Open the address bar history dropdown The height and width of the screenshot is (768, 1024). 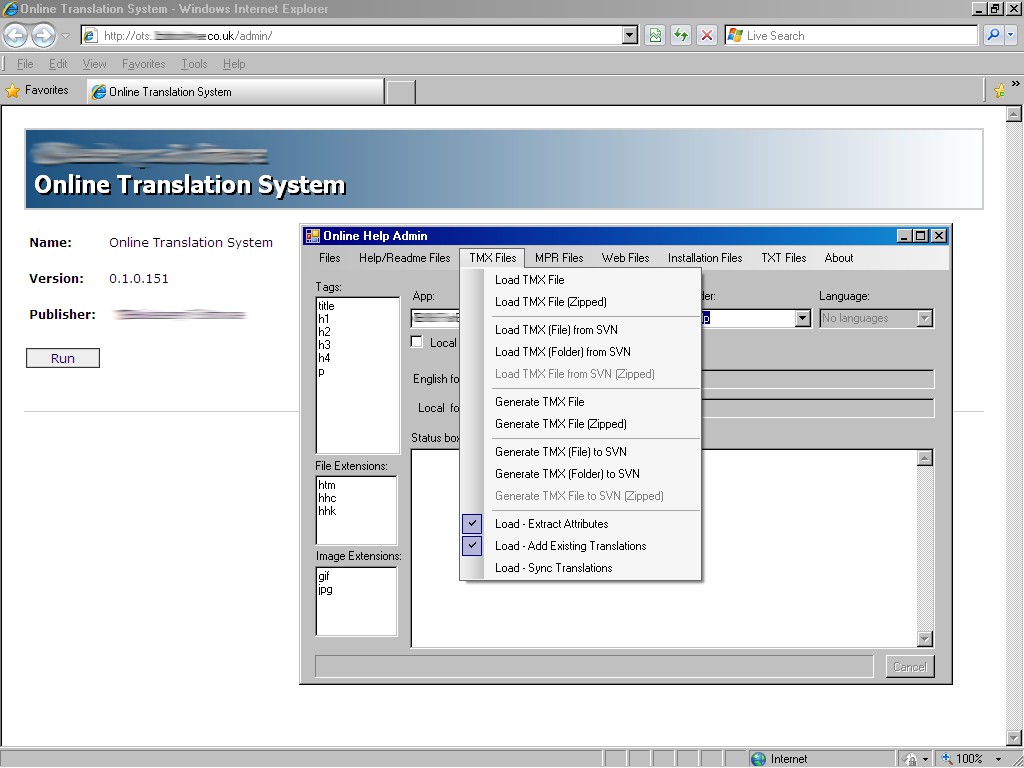tap(629, 35)
